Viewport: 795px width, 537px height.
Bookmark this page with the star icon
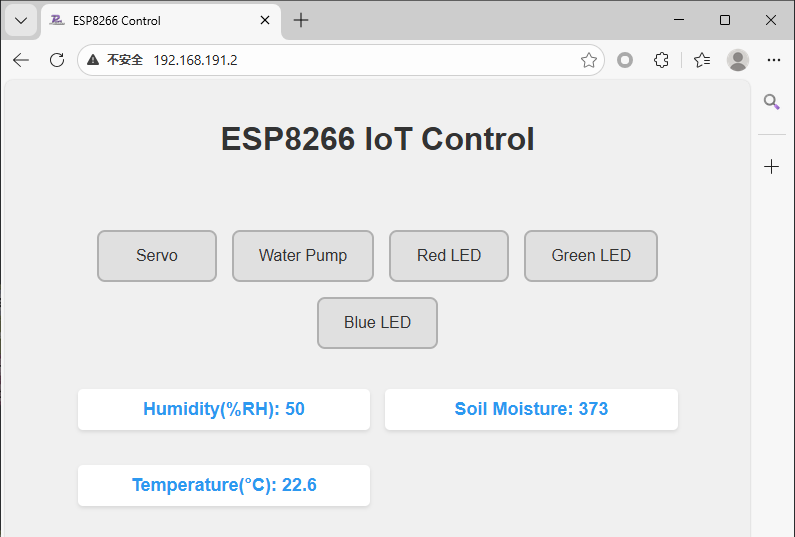coord(588,60)
